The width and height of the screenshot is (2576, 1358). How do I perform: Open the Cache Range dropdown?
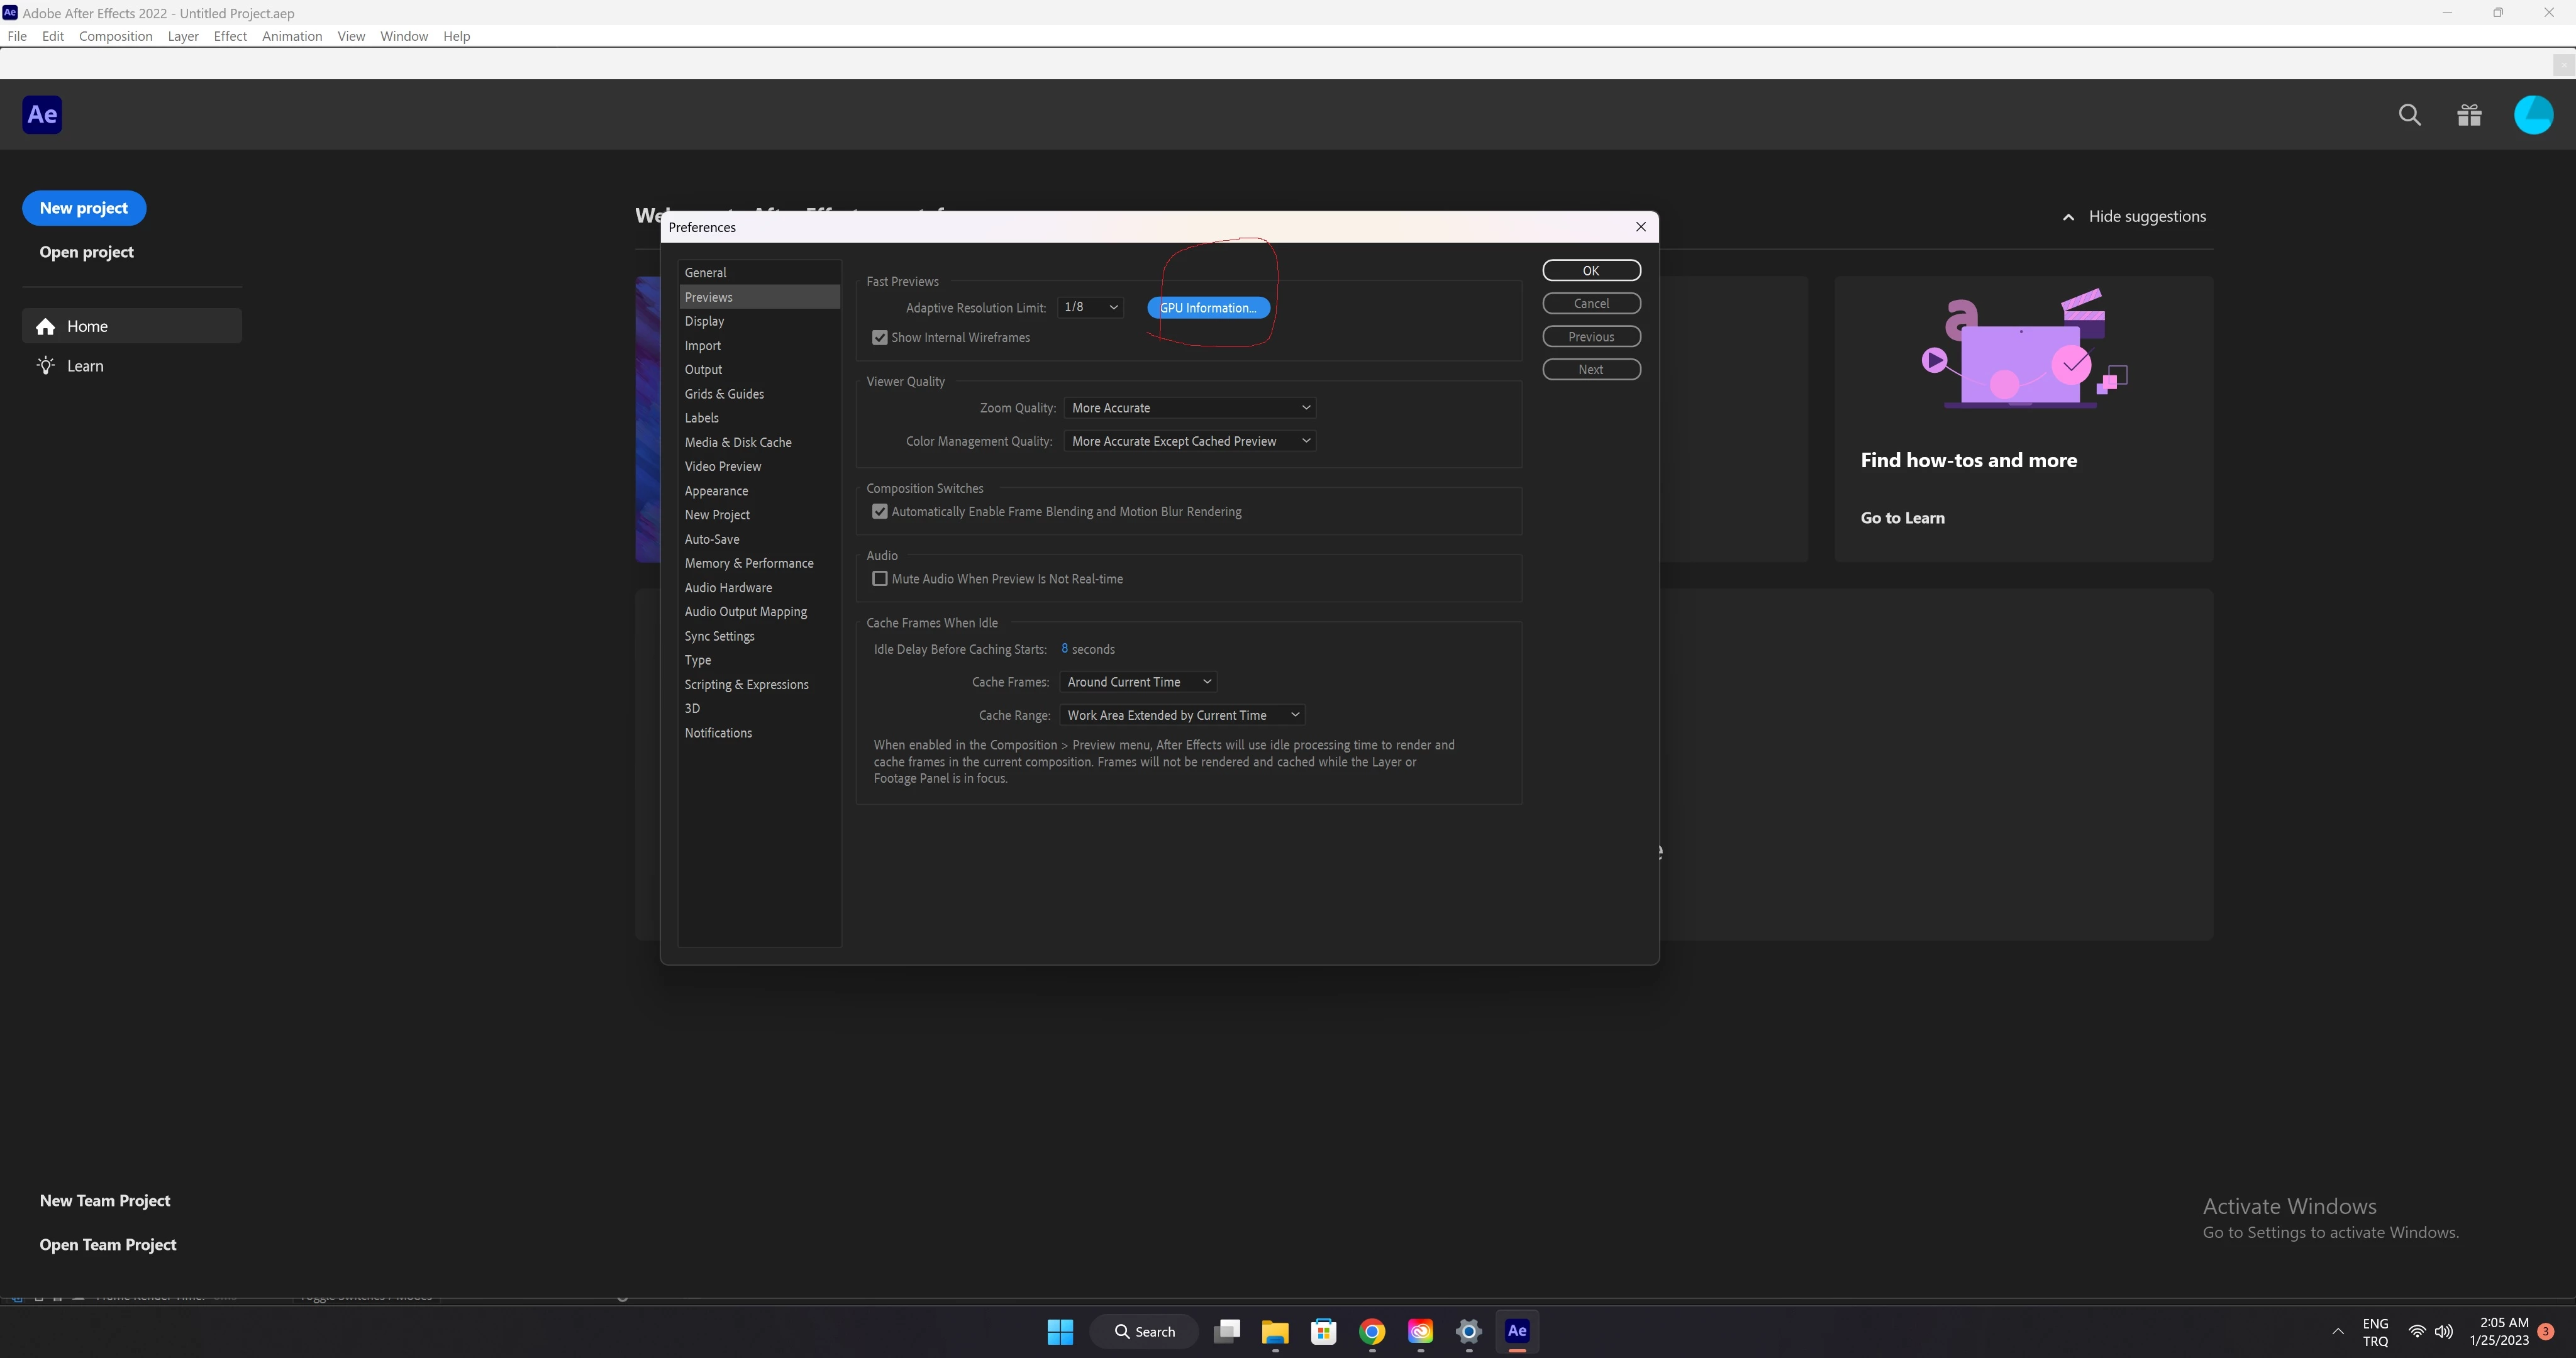click(x=1182, y=715)
